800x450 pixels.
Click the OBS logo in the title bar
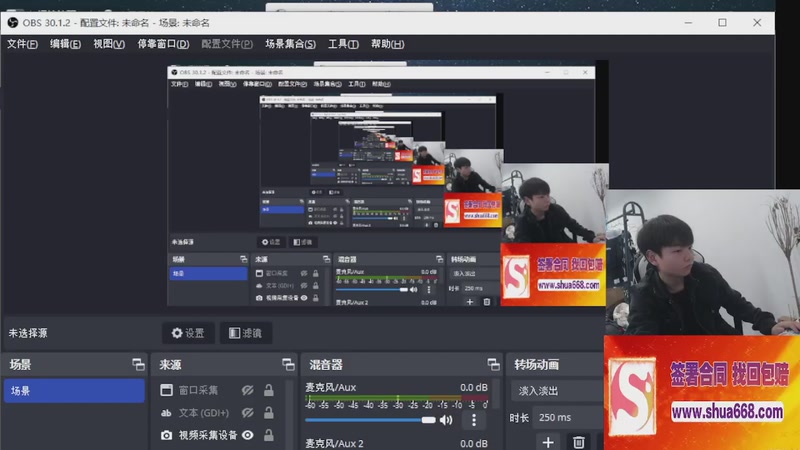13,22
